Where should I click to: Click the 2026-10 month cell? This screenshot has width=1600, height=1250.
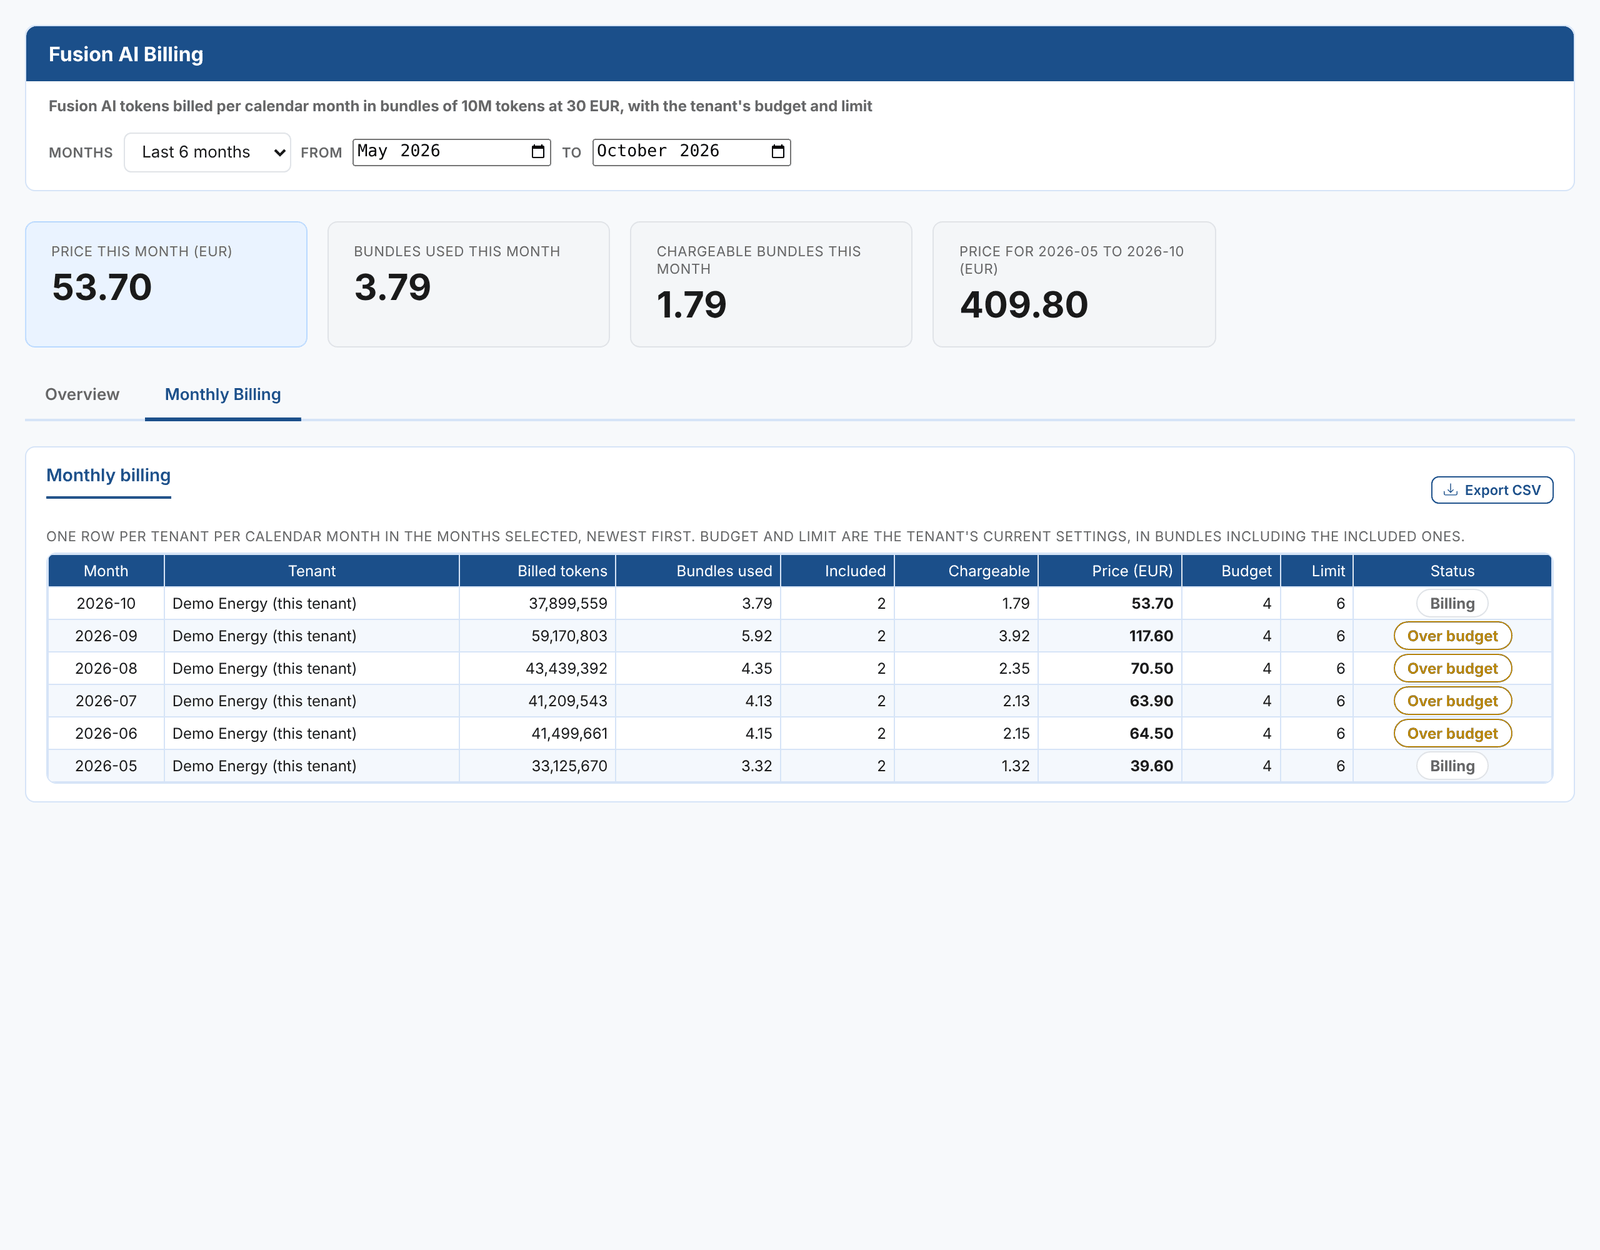[106, 604]
